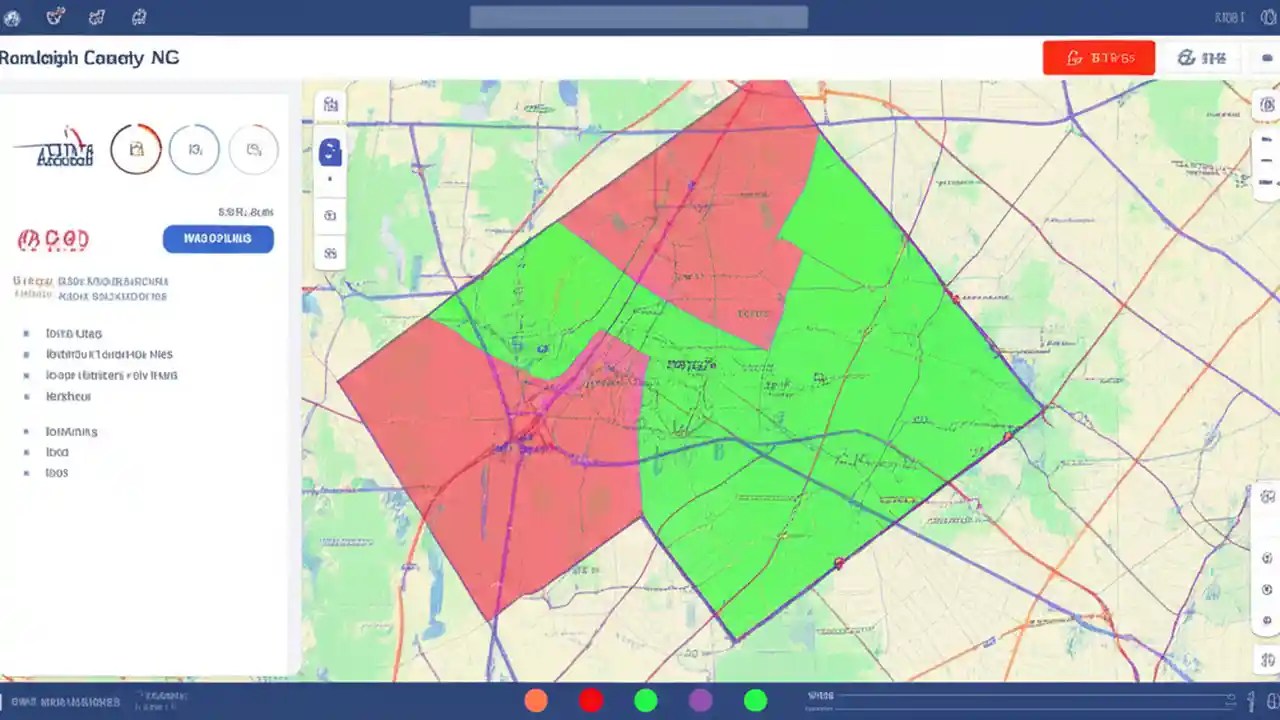Screen dimensions: 1280x720
Task: Toggle the middle circular indicator in the left panel
Action: click(195, 149)
